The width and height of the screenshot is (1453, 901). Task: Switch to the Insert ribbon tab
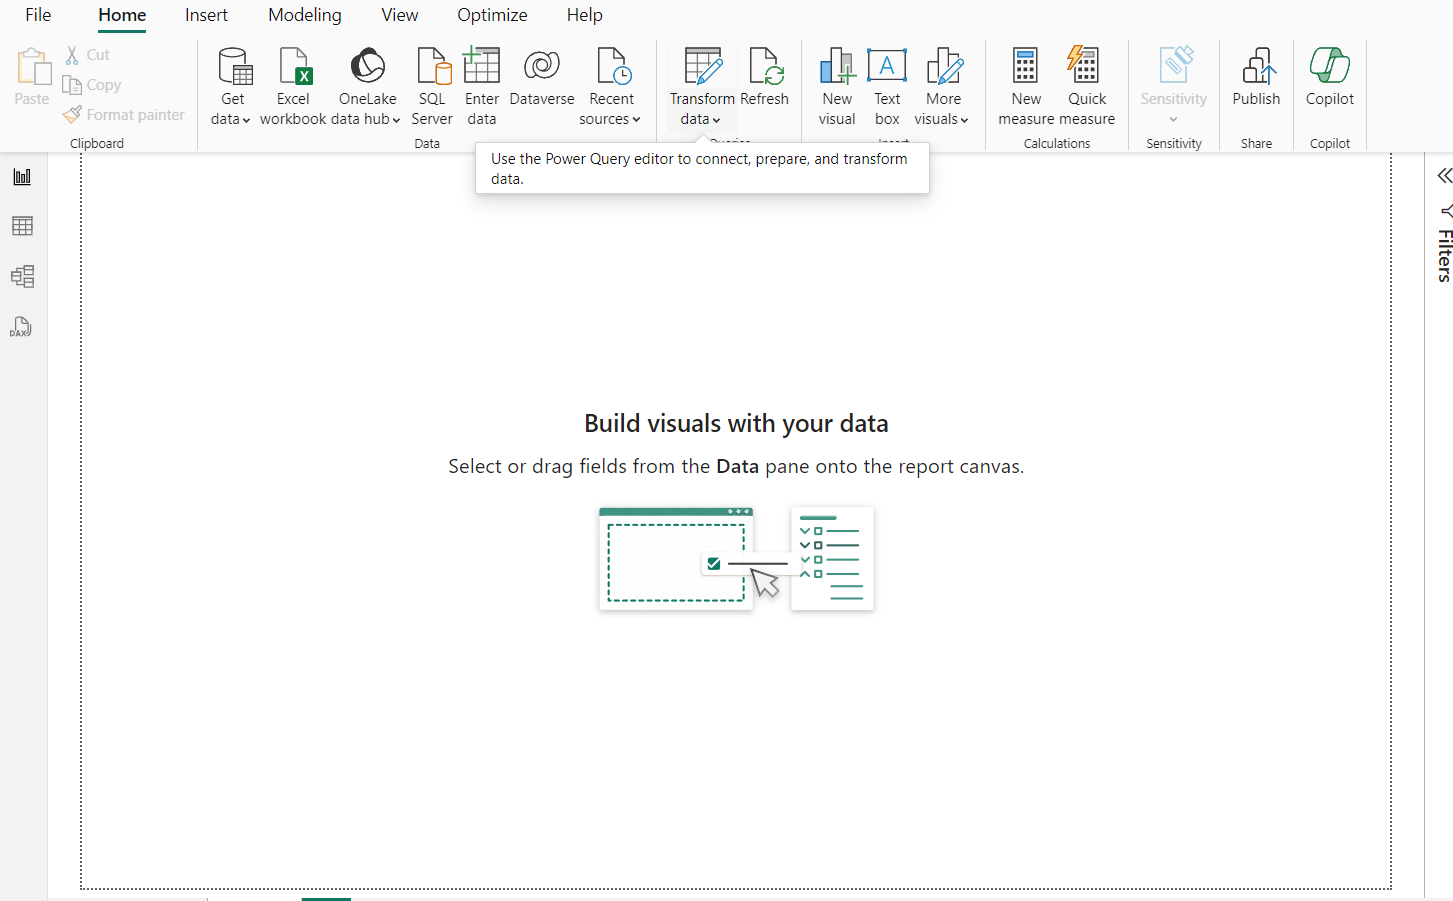[206, 15]
